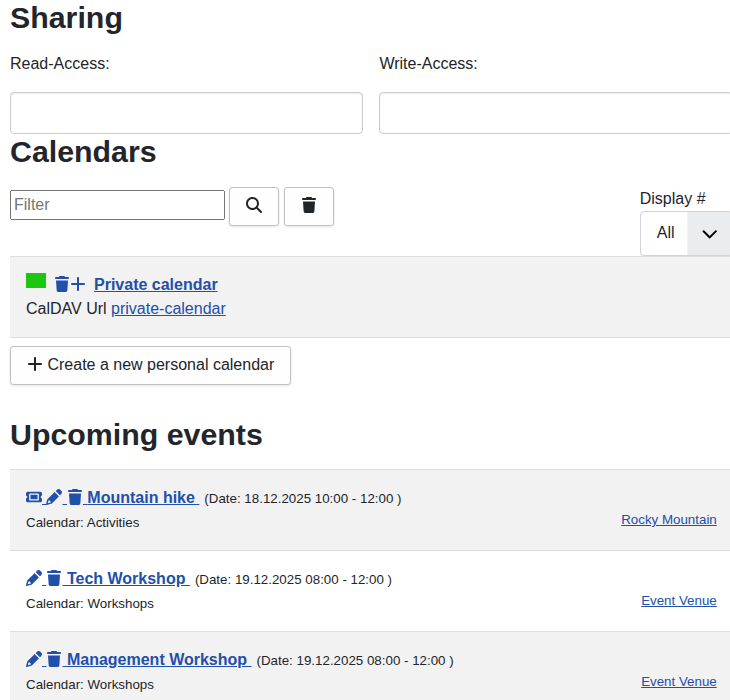730x700 pixels.
Task: Delete the Private calendar via trash icon
Action: [62, 285]
